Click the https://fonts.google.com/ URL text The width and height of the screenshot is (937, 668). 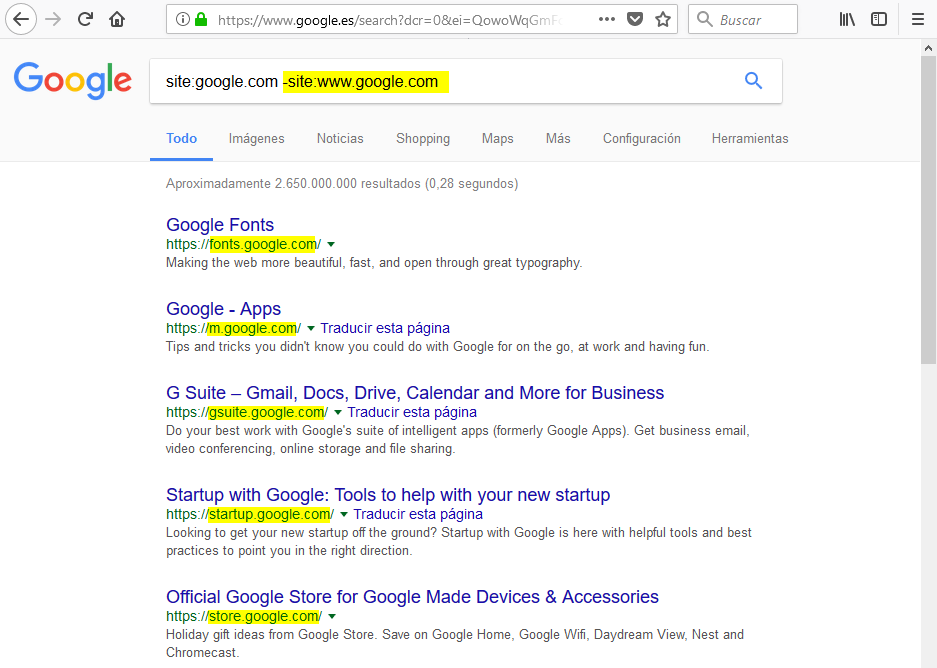(244, 244)
